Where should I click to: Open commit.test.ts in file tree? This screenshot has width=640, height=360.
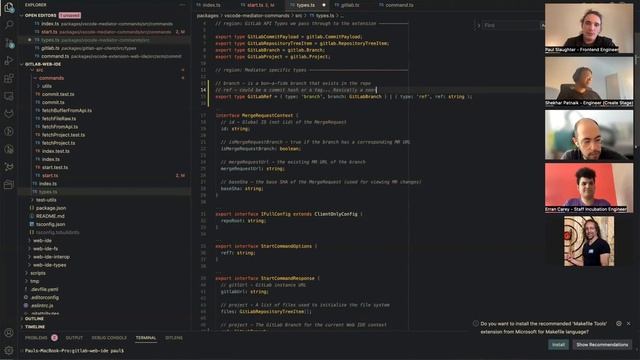coord(58,94)
